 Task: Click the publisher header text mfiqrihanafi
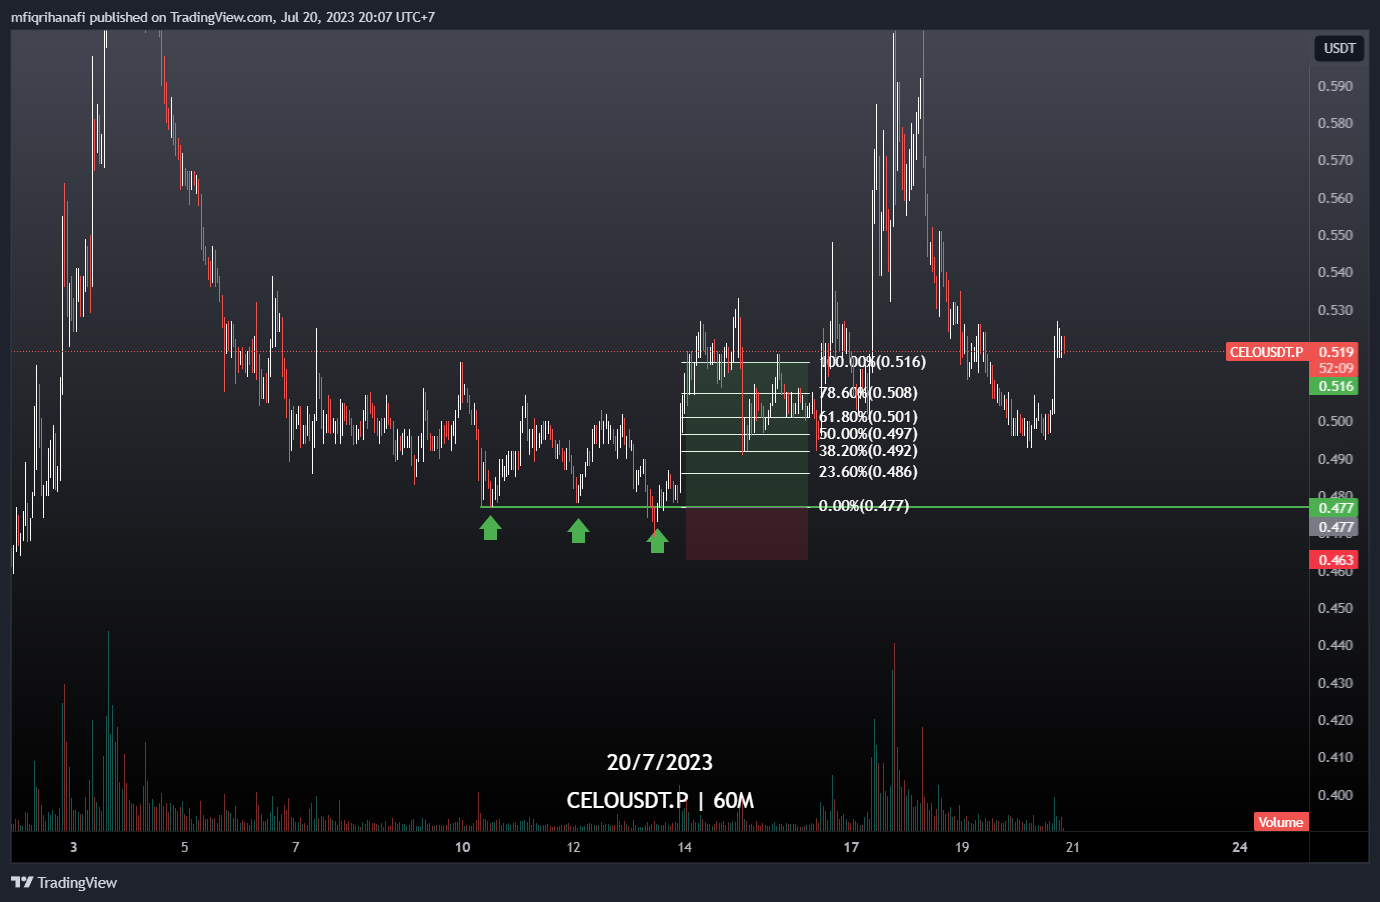[x=48, y=17]
